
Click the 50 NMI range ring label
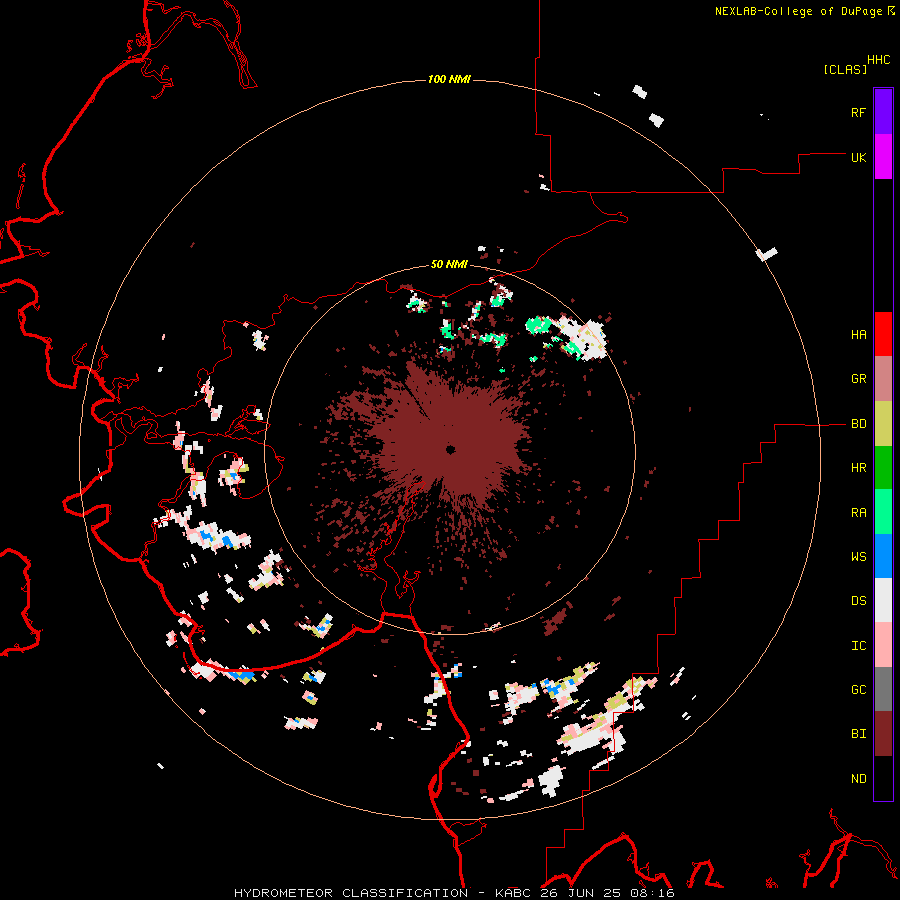click(449, 264)
